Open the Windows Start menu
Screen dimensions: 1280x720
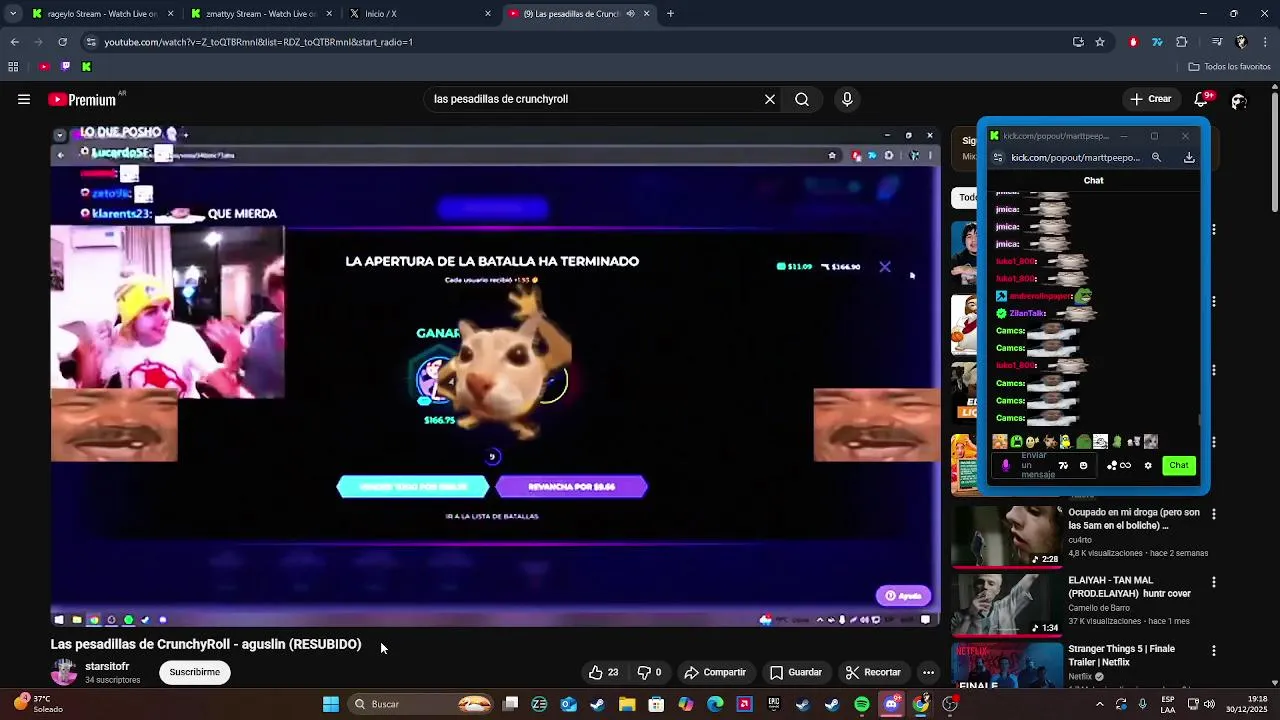(x=331, y=704)
